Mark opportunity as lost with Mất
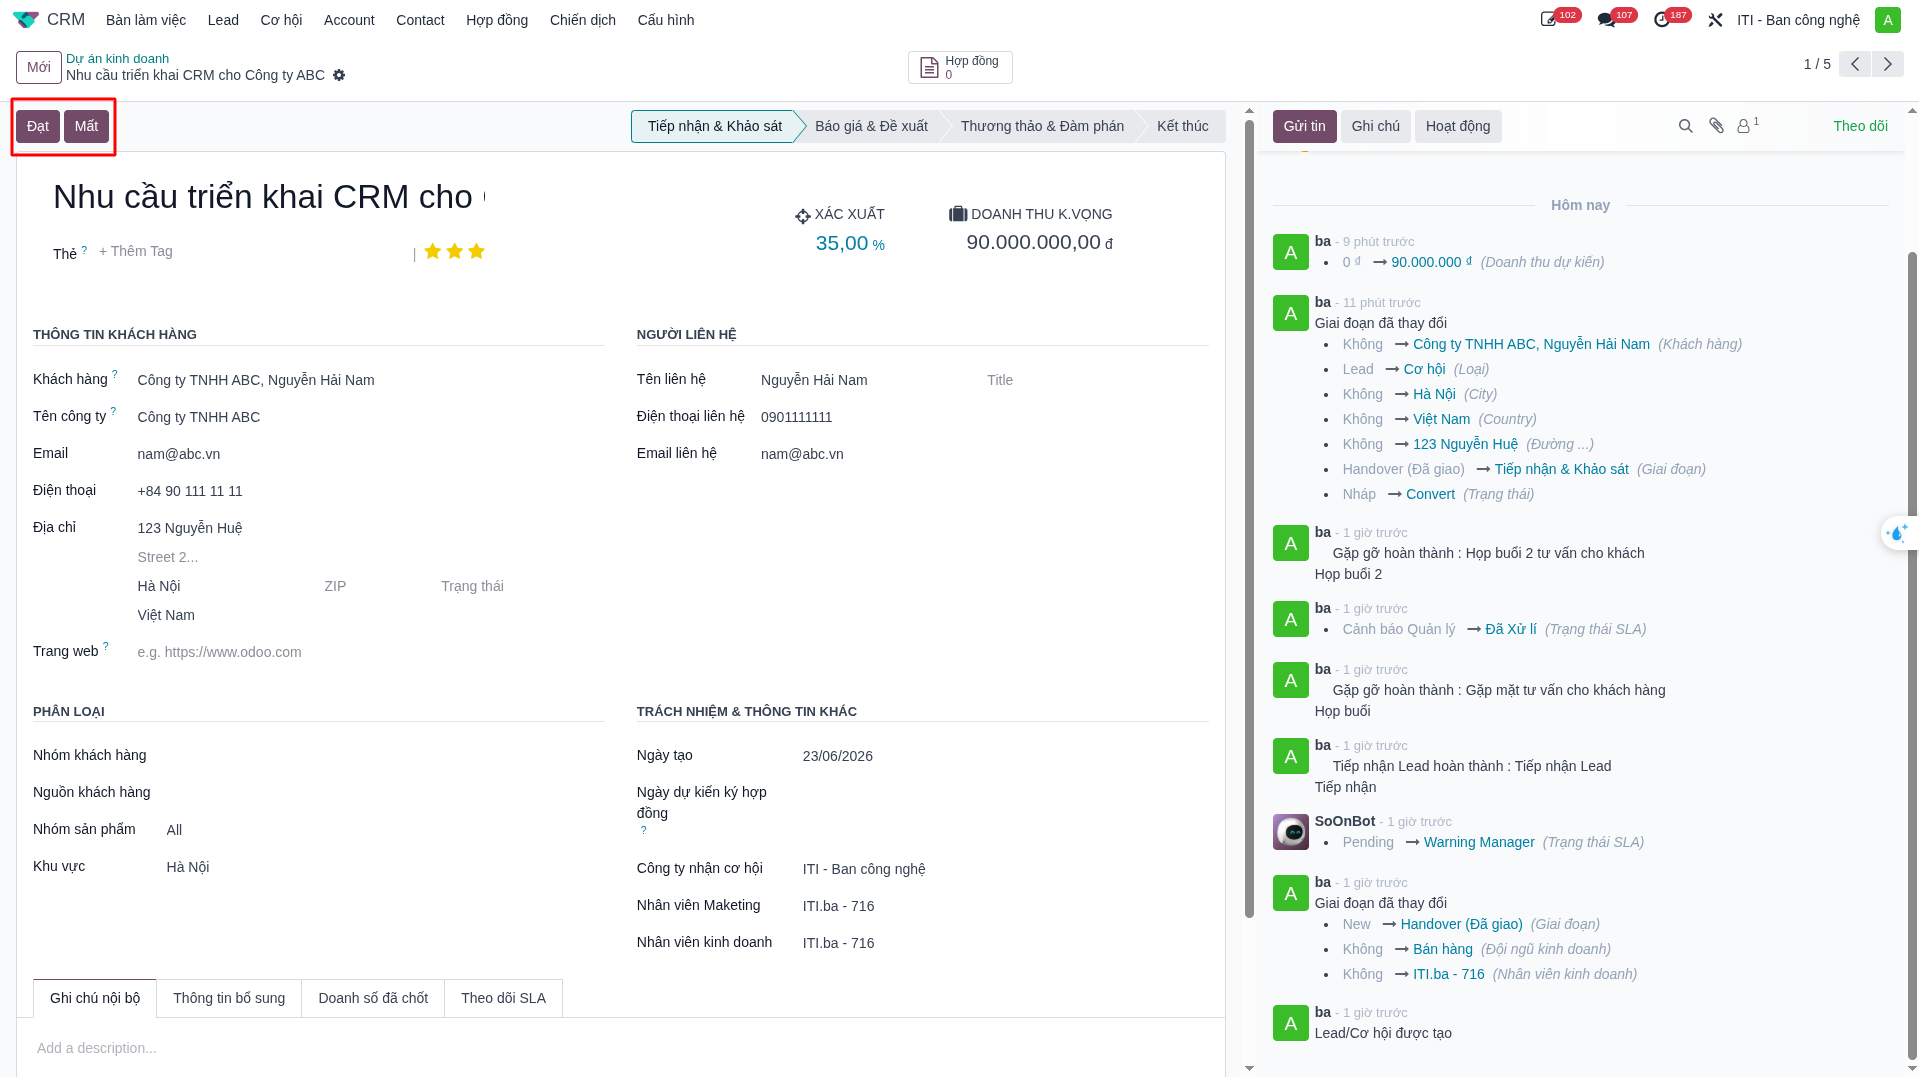Screen dimensions: 1919x1077 (86, 126)
